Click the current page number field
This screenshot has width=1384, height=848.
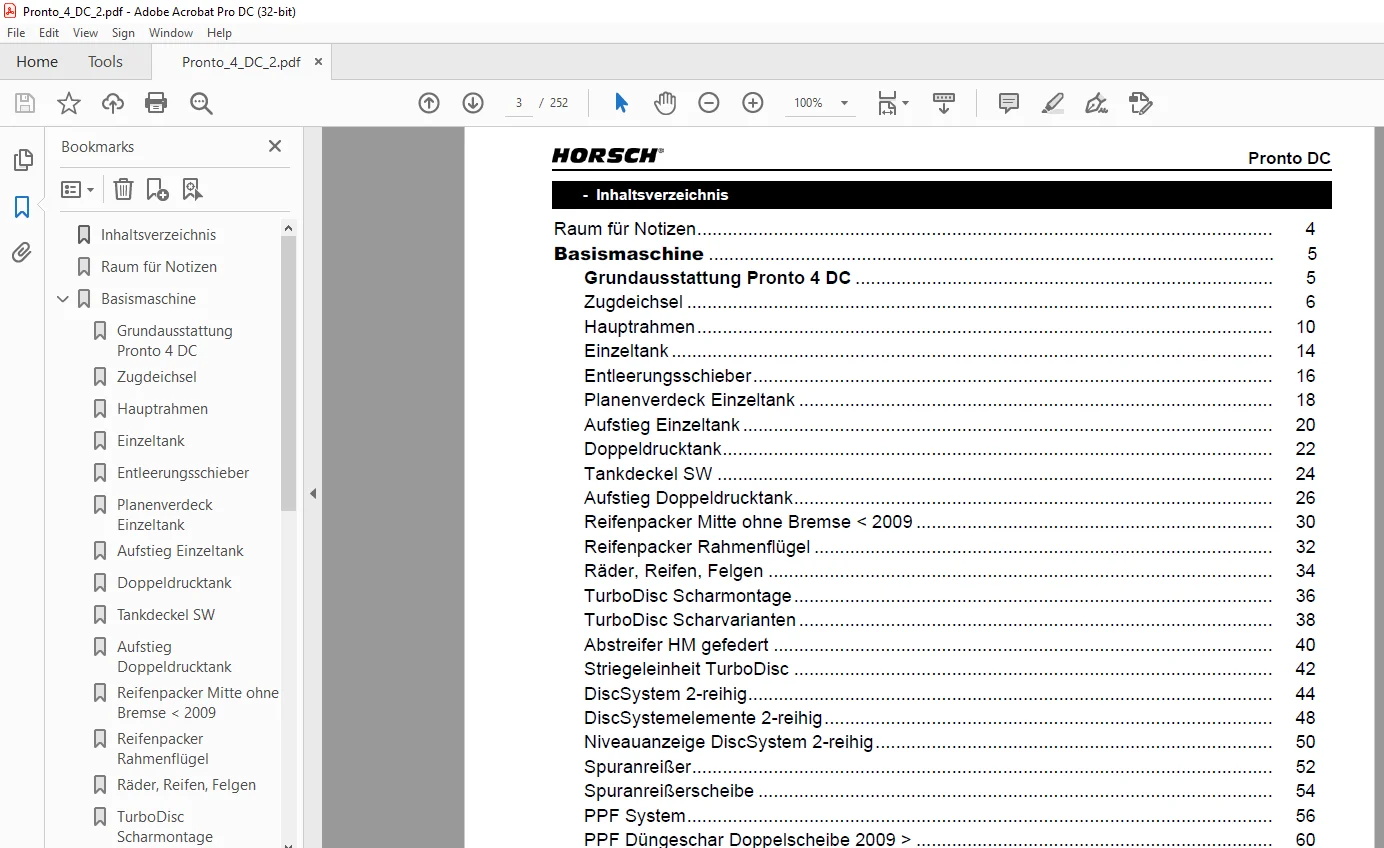tap(519, 103)
